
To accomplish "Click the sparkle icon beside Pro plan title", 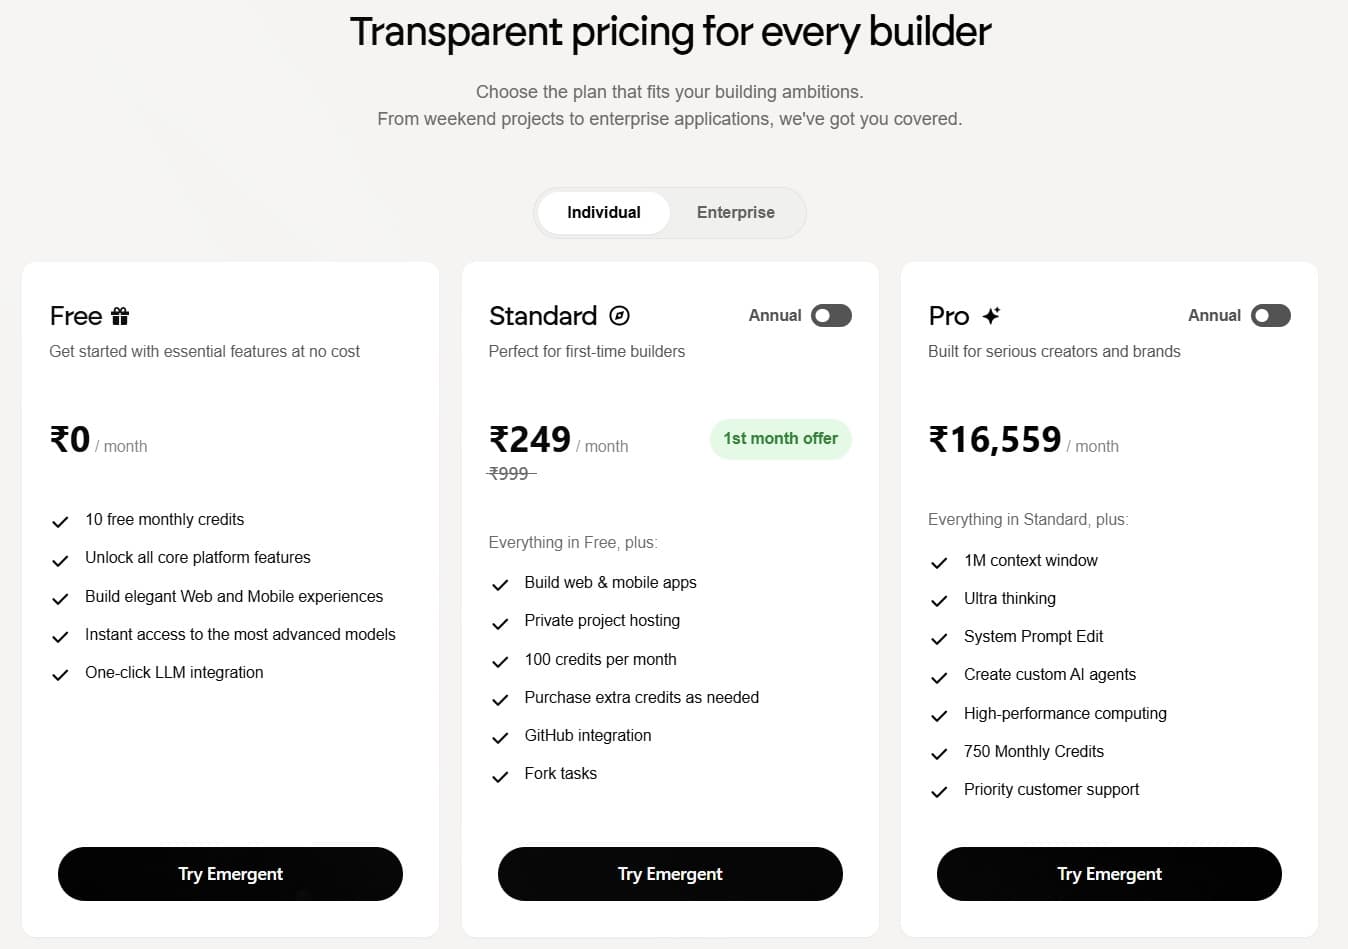I will point(989,314).
